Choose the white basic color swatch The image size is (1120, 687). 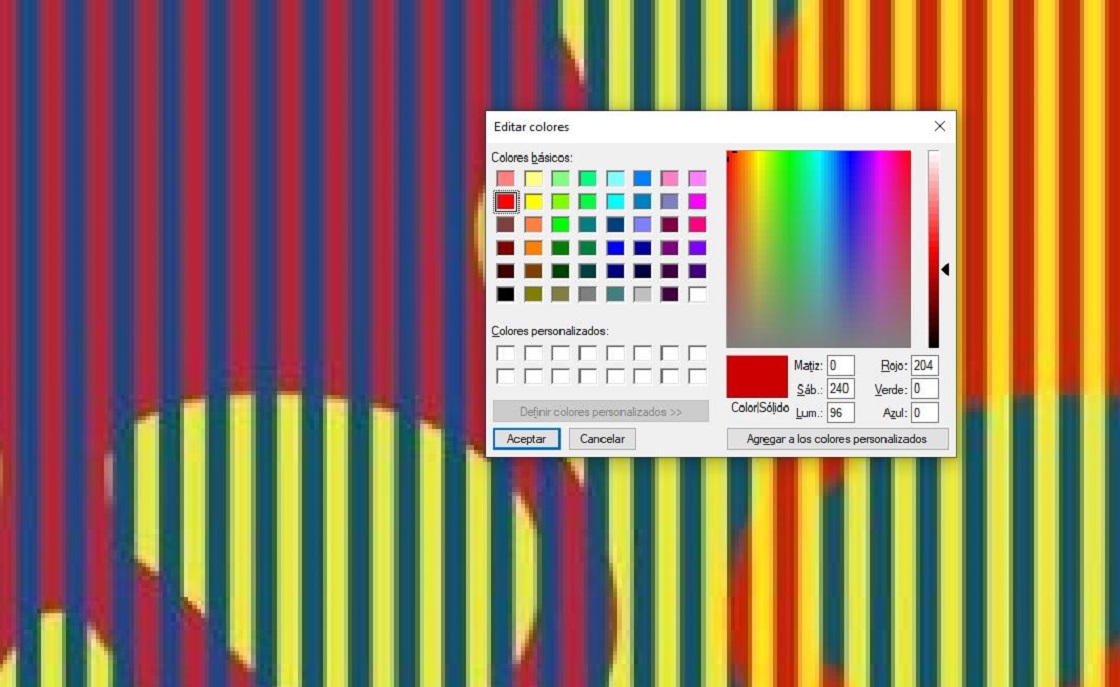697,294
